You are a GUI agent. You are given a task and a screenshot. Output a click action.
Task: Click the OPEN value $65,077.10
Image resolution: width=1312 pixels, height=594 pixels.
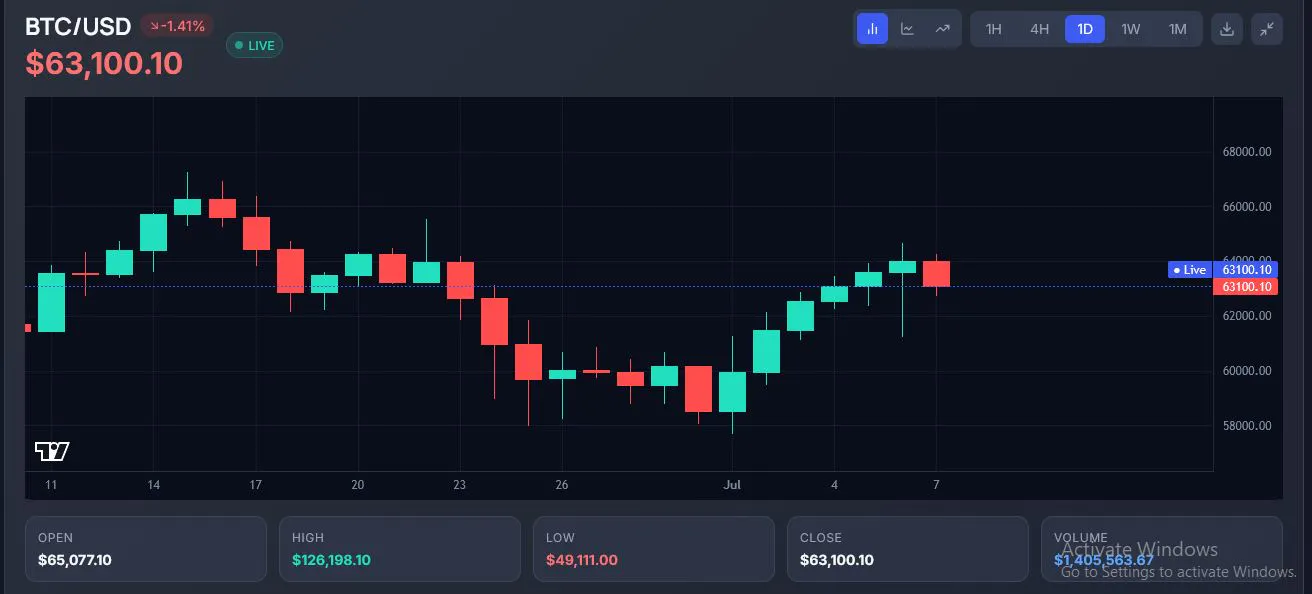[75, 560]
